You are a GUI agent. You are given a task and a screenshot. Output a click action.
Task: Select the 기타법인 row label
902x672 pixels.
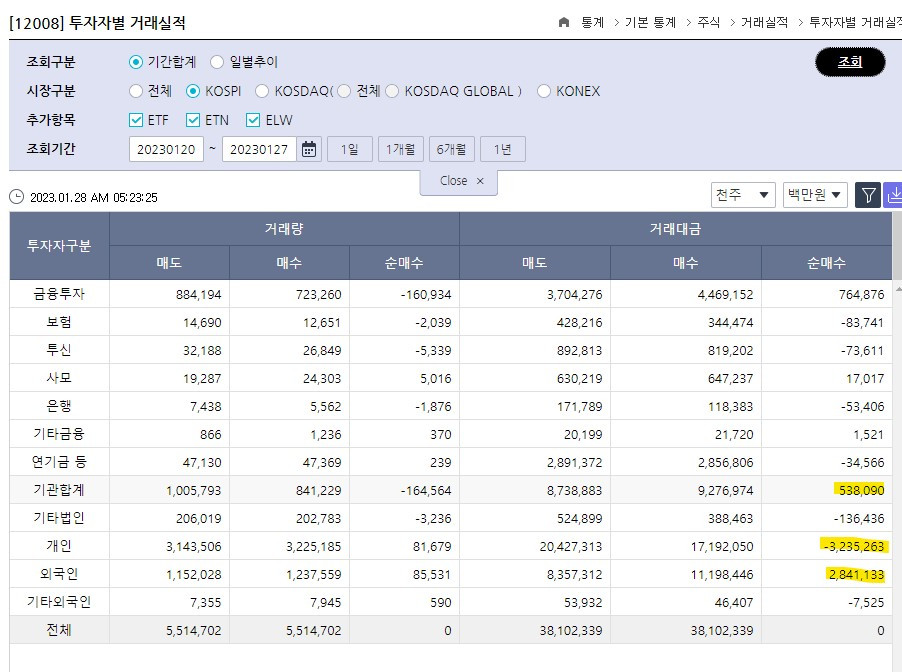coord(59,518)
